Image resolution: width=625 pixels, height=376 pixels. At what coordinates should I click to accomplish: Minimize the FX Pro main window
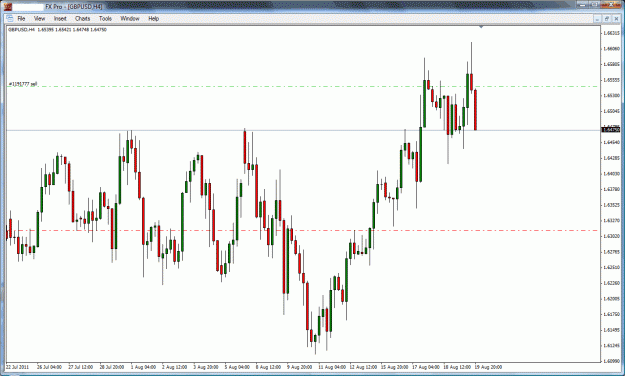[583, 5]
